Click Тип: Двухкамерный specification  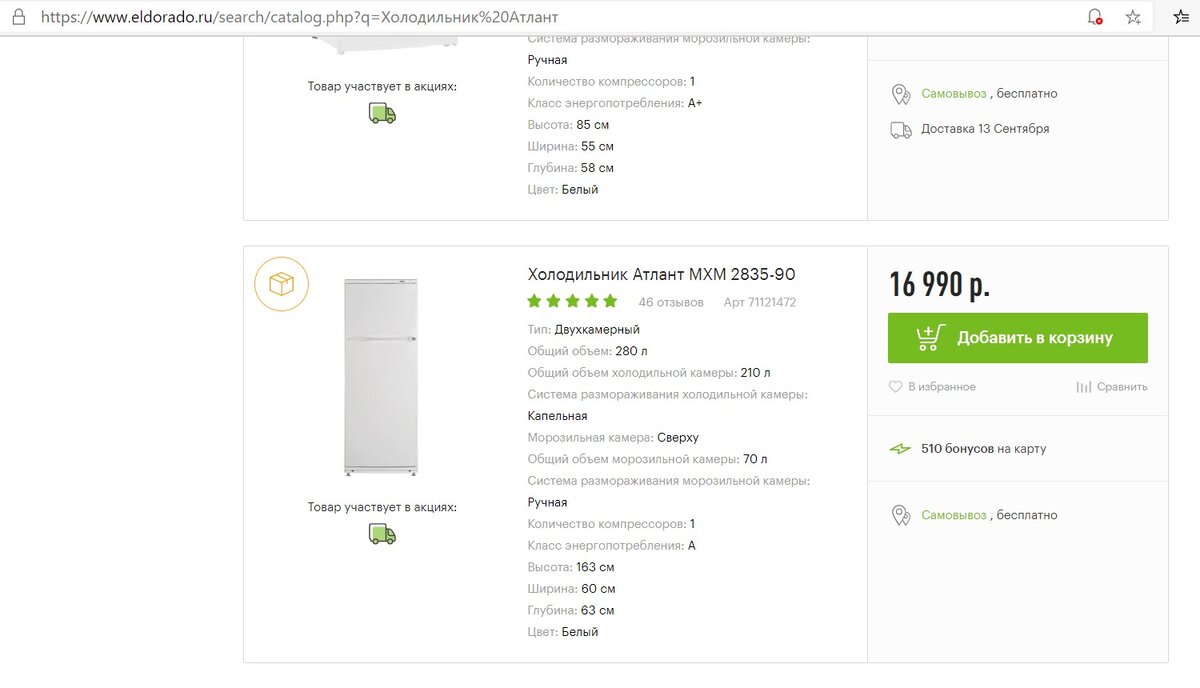pyautogui.click(x=583, y=329)
